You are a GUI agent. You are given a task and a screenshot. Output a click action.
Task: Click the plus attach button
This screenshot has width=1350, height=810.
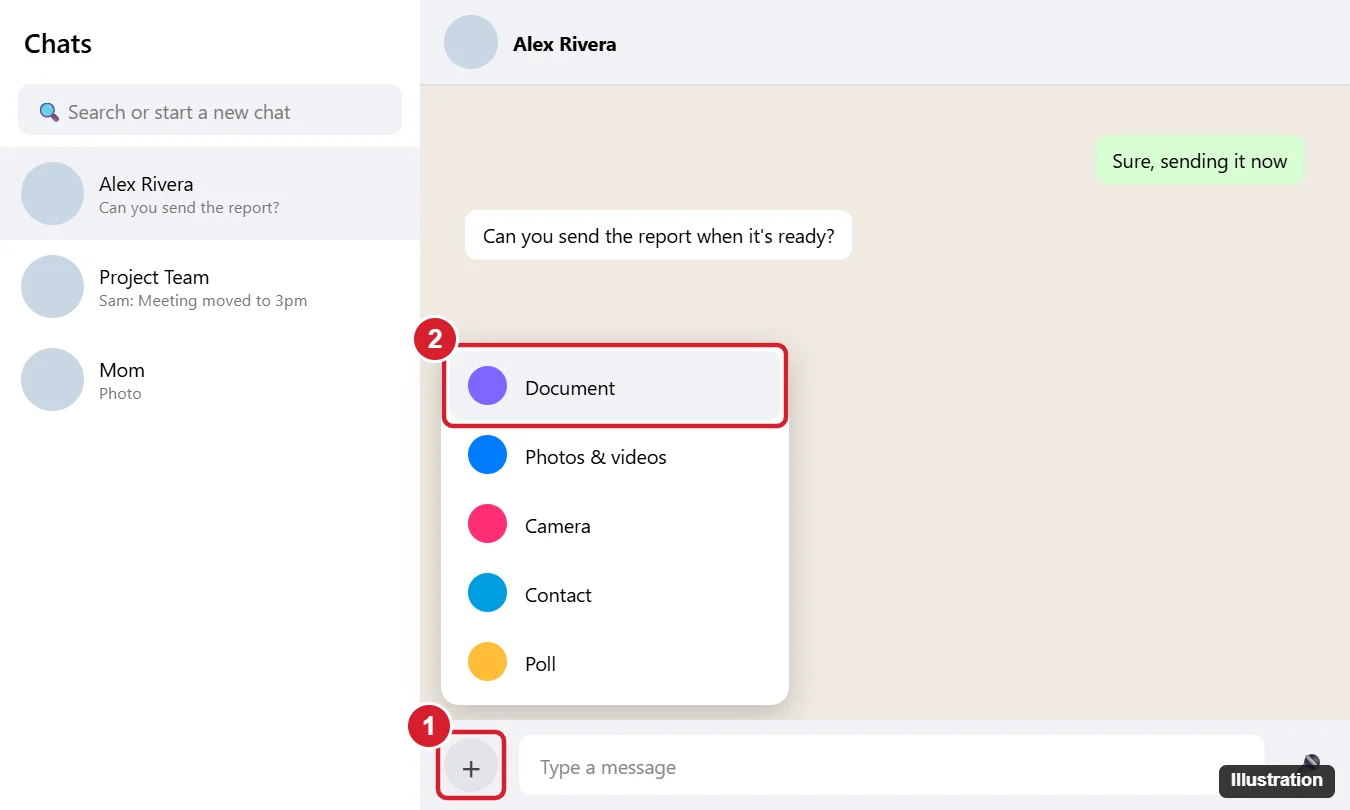471,767
